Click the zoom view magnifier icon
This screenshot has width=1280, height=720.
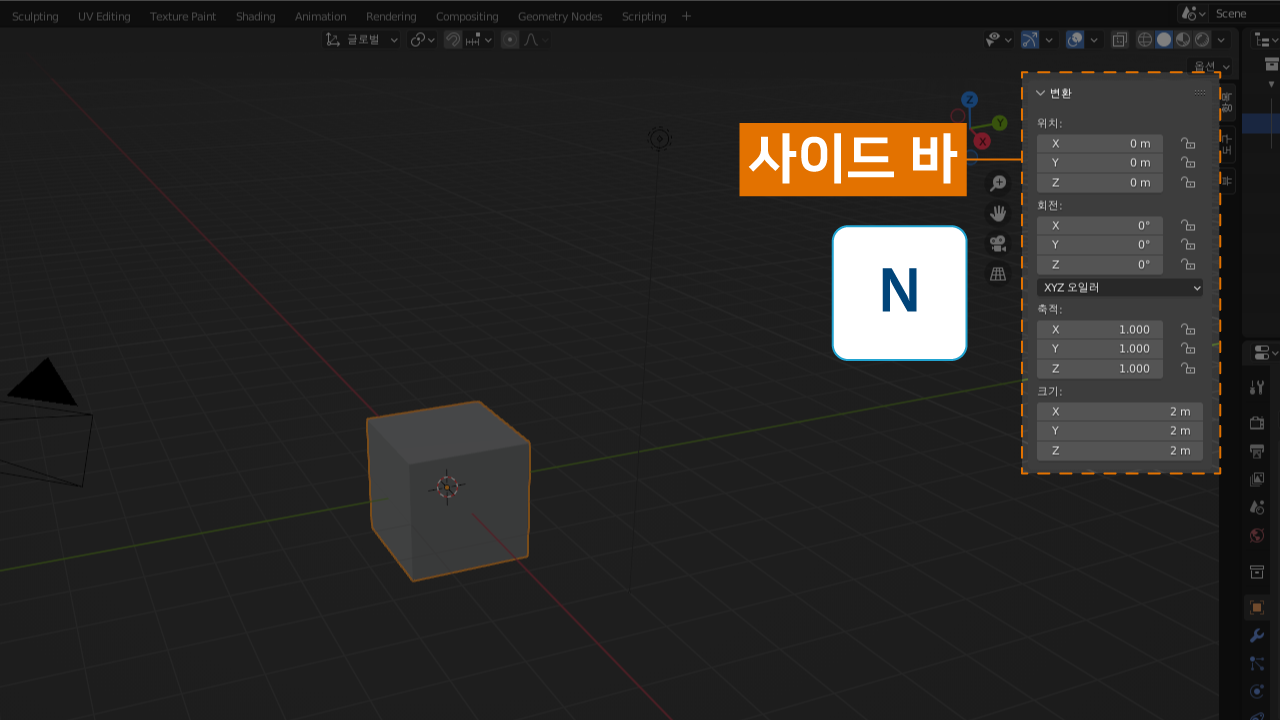[997, 183]
